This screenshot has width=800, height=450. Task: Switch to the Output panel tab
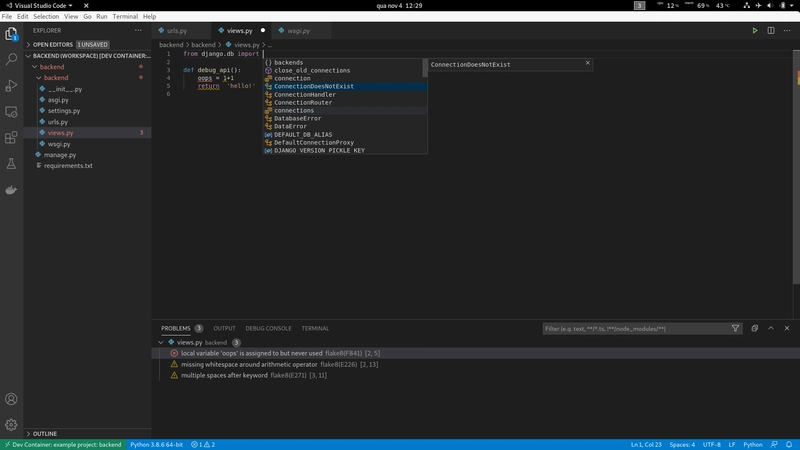click(224, 328)
